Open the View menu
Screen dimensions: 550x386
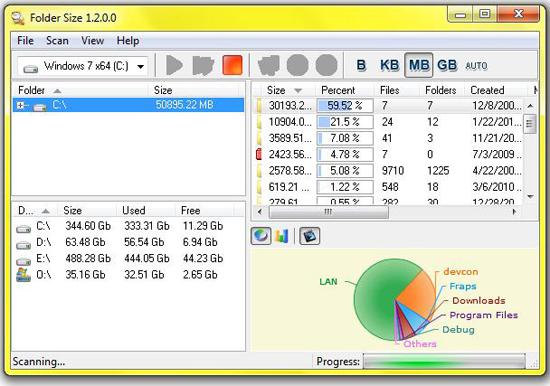click(93, 41)
